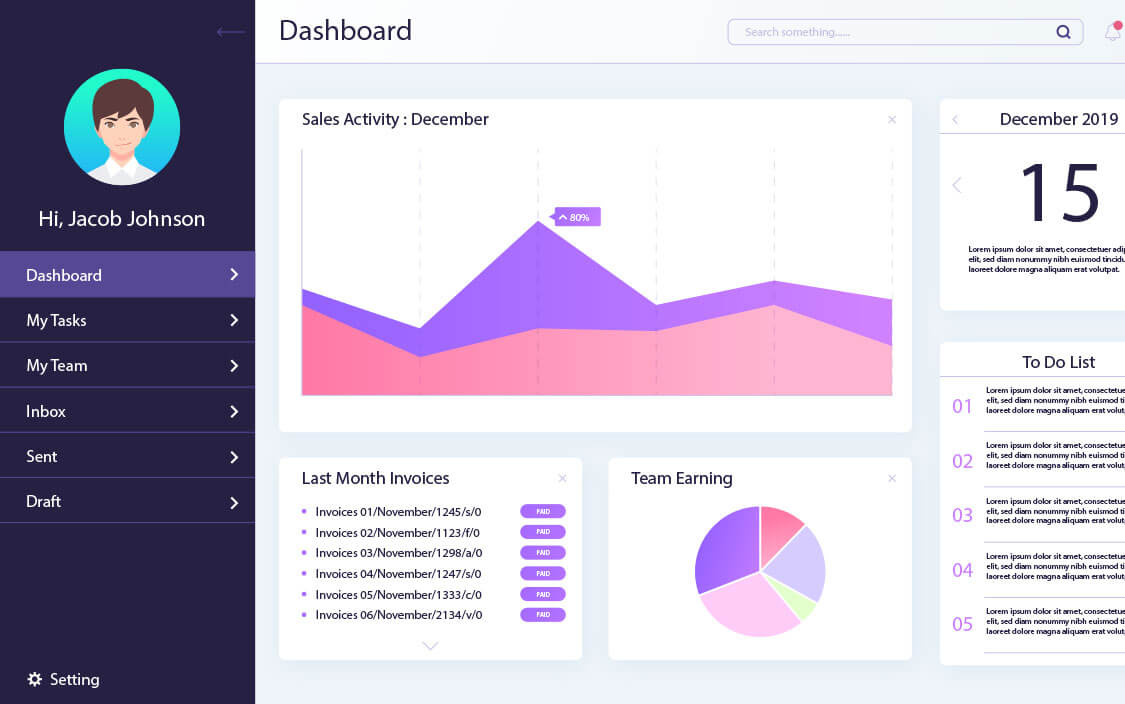This screenshot has height=704, width=1125.
Task: Open Settings via the gear icon
Action: (33, 679)
